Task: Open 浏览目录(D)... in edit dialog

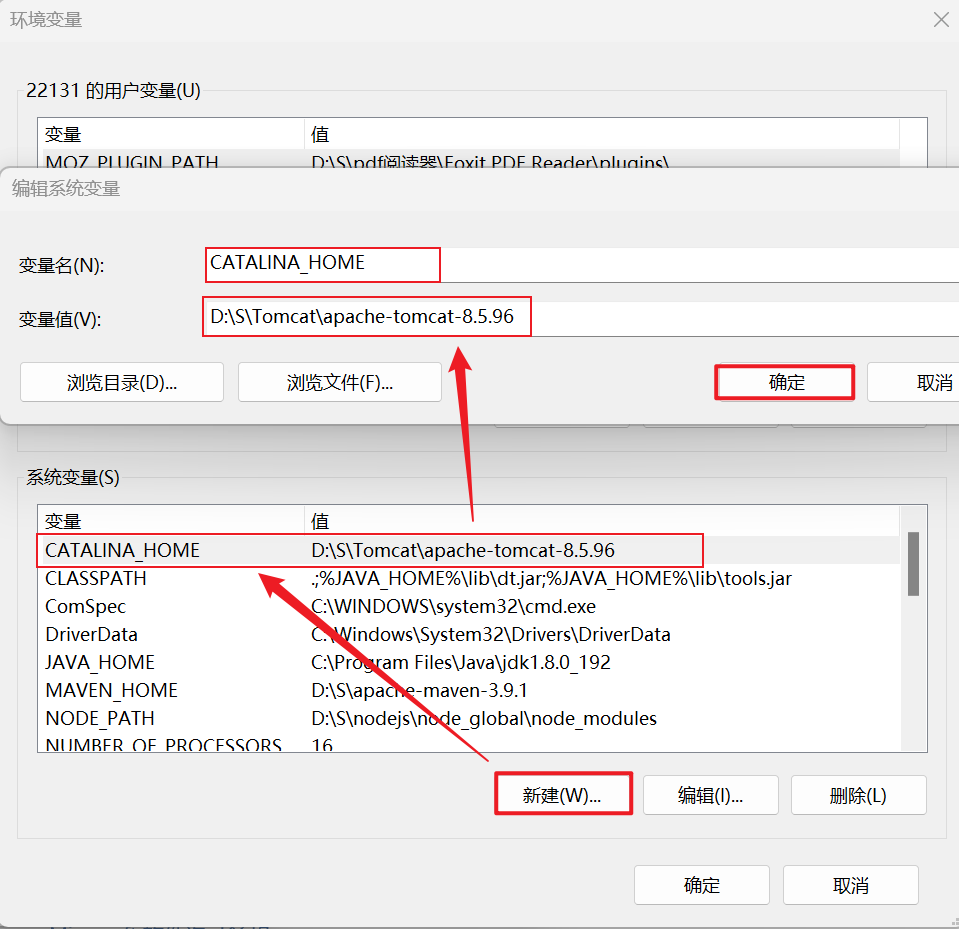Action: pyautogui.click(x=122, y=382)
